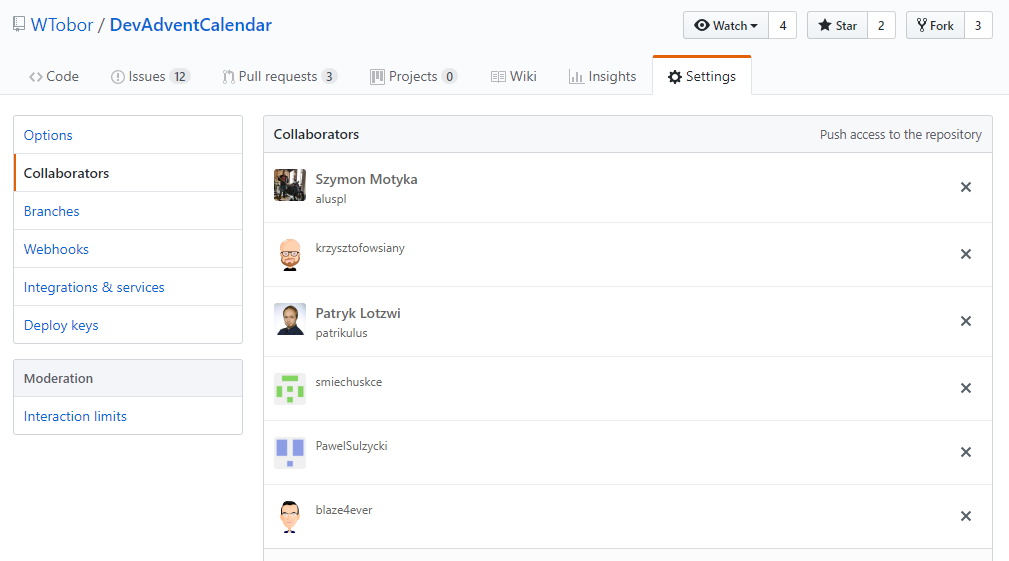Star the DevAdventCalendar repository
The width and height of the screenshot is (1009, 561).
[837, 26]
